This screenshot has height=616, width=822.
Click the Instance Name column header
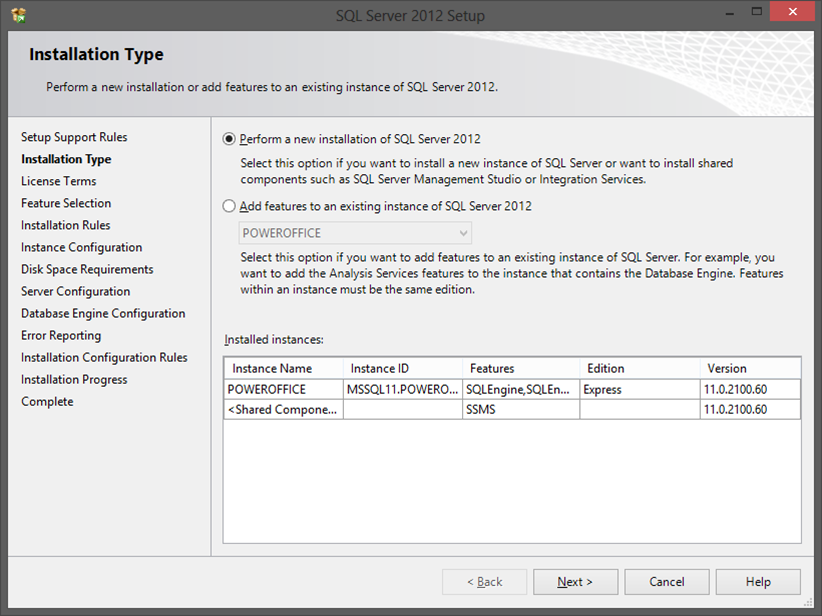click(x=284, y=369)
